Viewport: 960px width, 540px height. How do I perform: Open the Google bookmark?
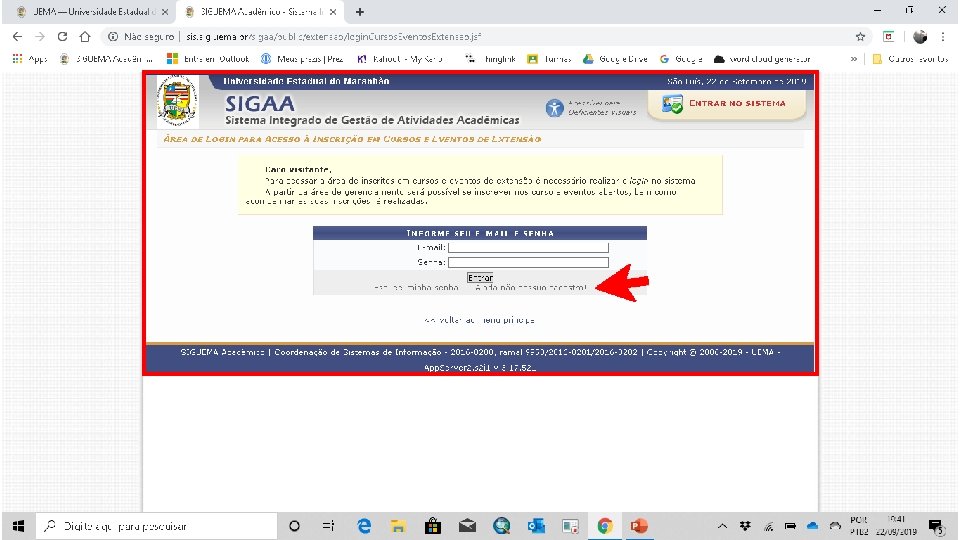tap(681, 59)
